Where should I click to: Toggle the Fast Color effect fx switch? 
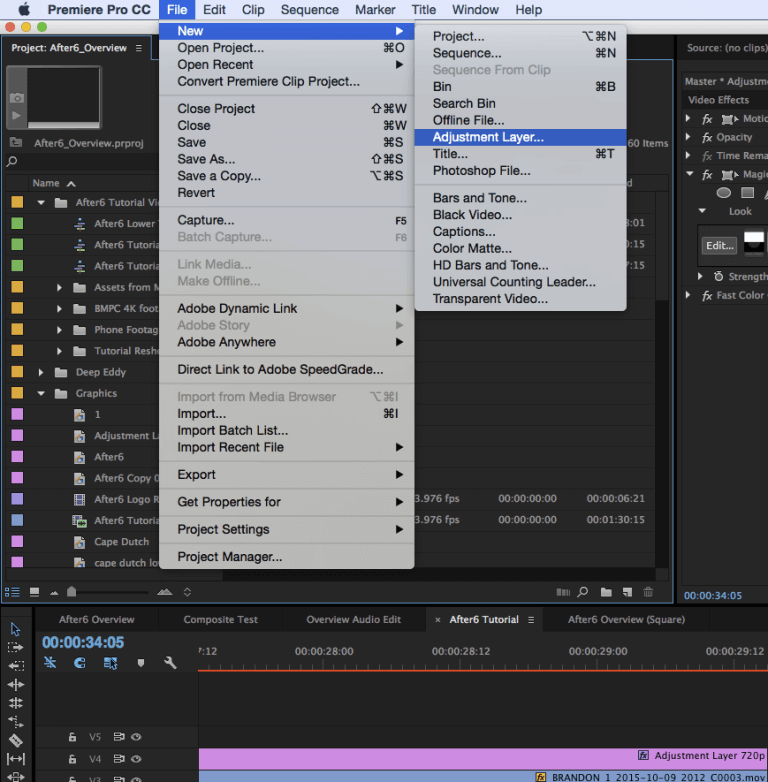coord(707,296)
